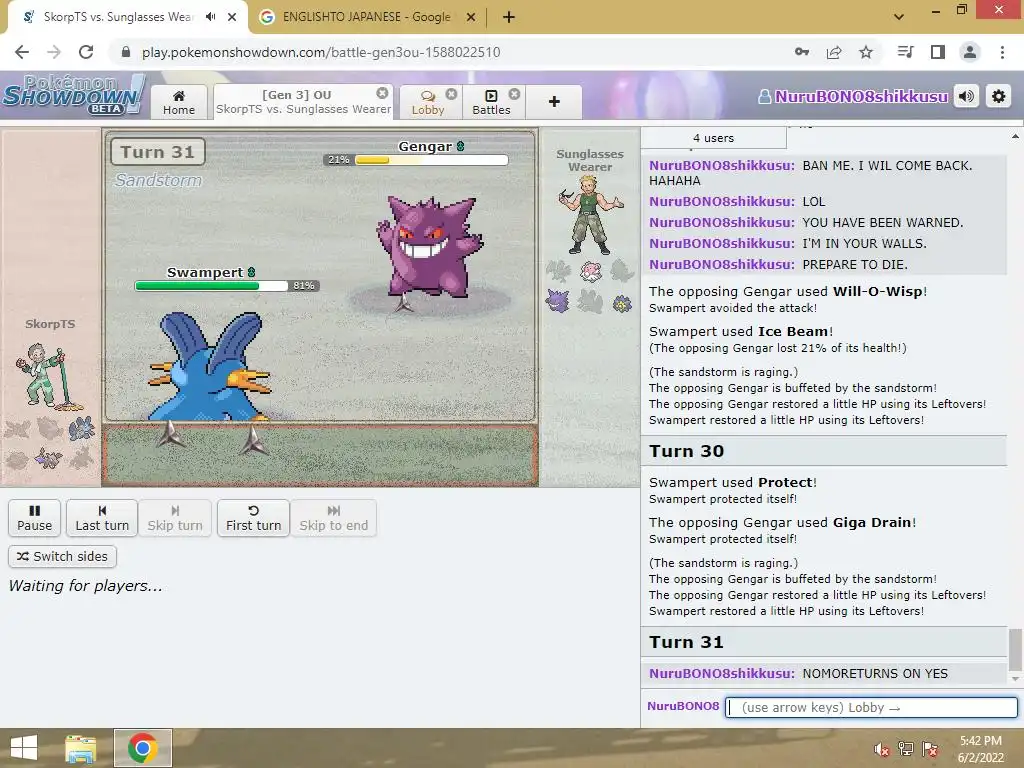Click the plus tab to join room
Screen dimensions: 1024x768
click(554, 102)
